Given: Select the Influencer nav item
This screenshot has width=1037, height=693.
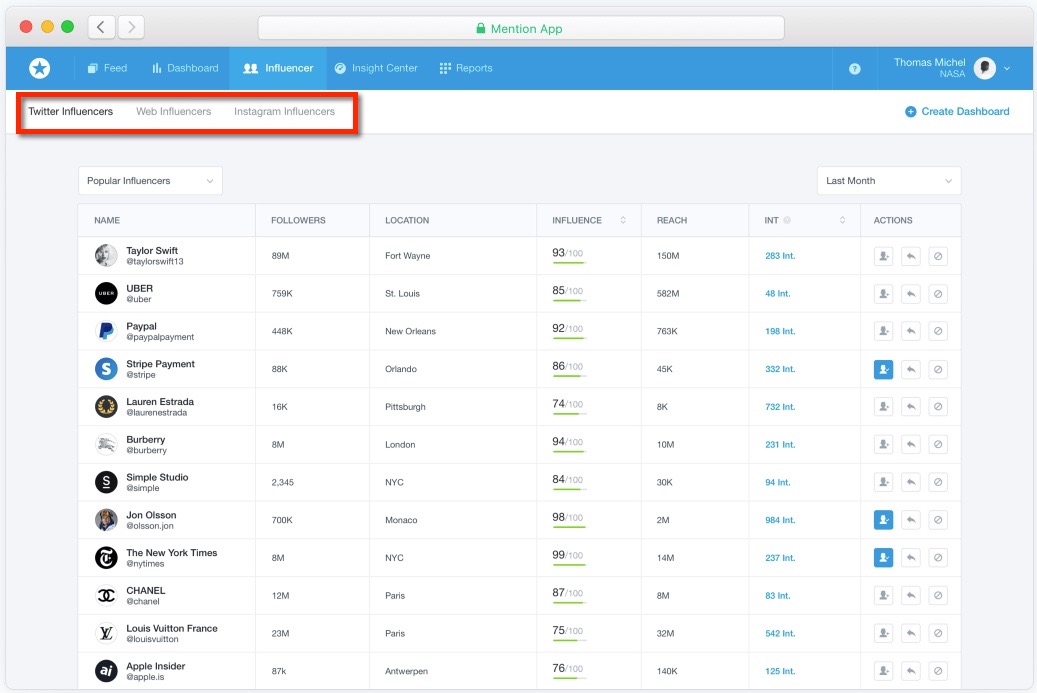Looking at the screenshot, I should point(278,68).
